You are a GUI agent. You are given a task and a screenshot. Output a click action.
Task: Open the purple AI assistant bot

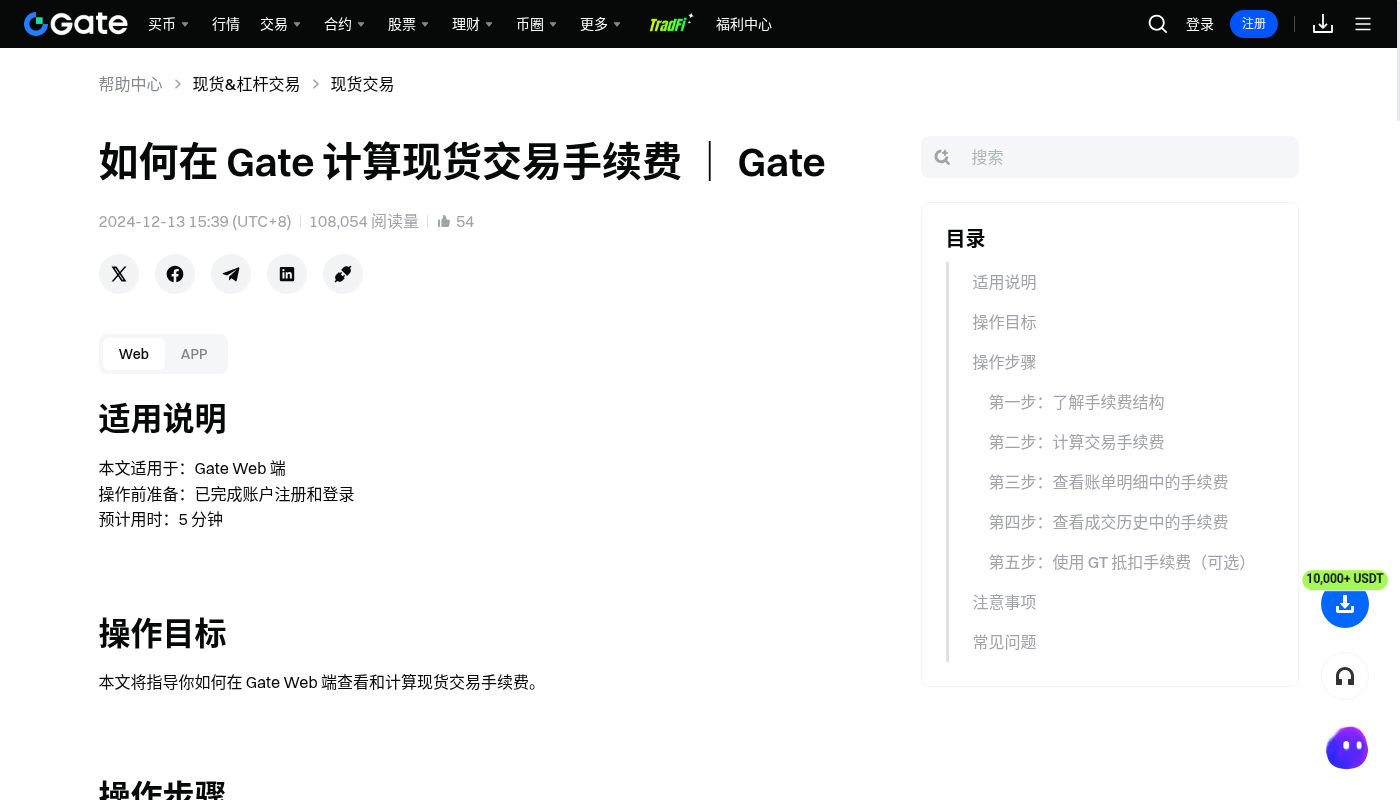click(x=1346, y=748)
